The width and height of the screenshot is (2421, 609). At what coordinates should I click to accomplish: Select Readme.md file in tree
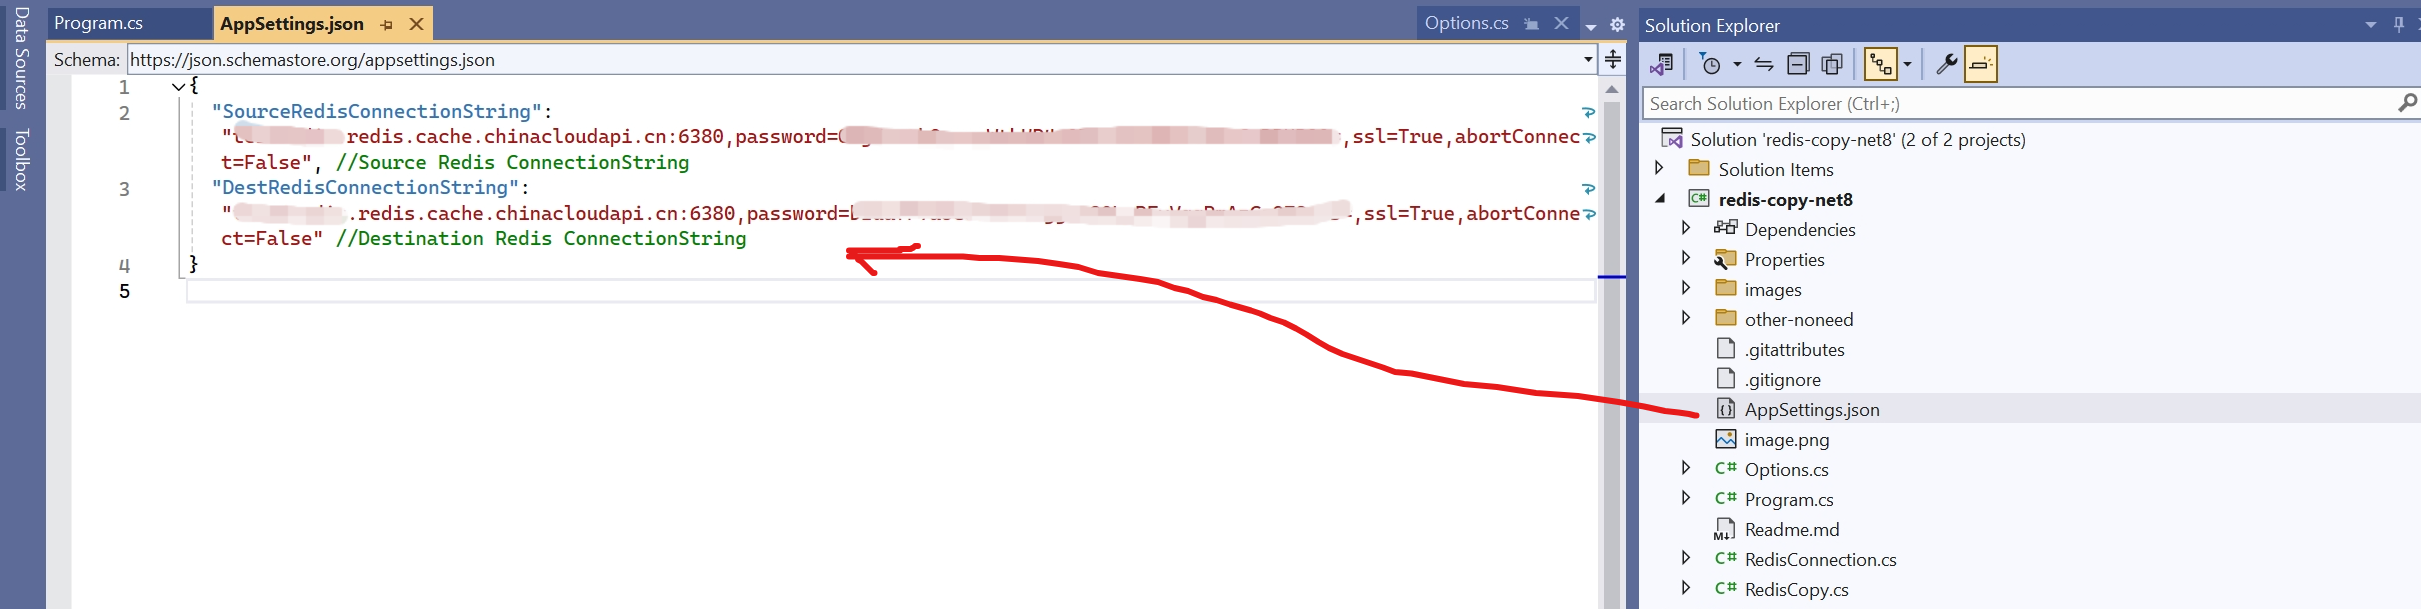(x=1791, y=529)
